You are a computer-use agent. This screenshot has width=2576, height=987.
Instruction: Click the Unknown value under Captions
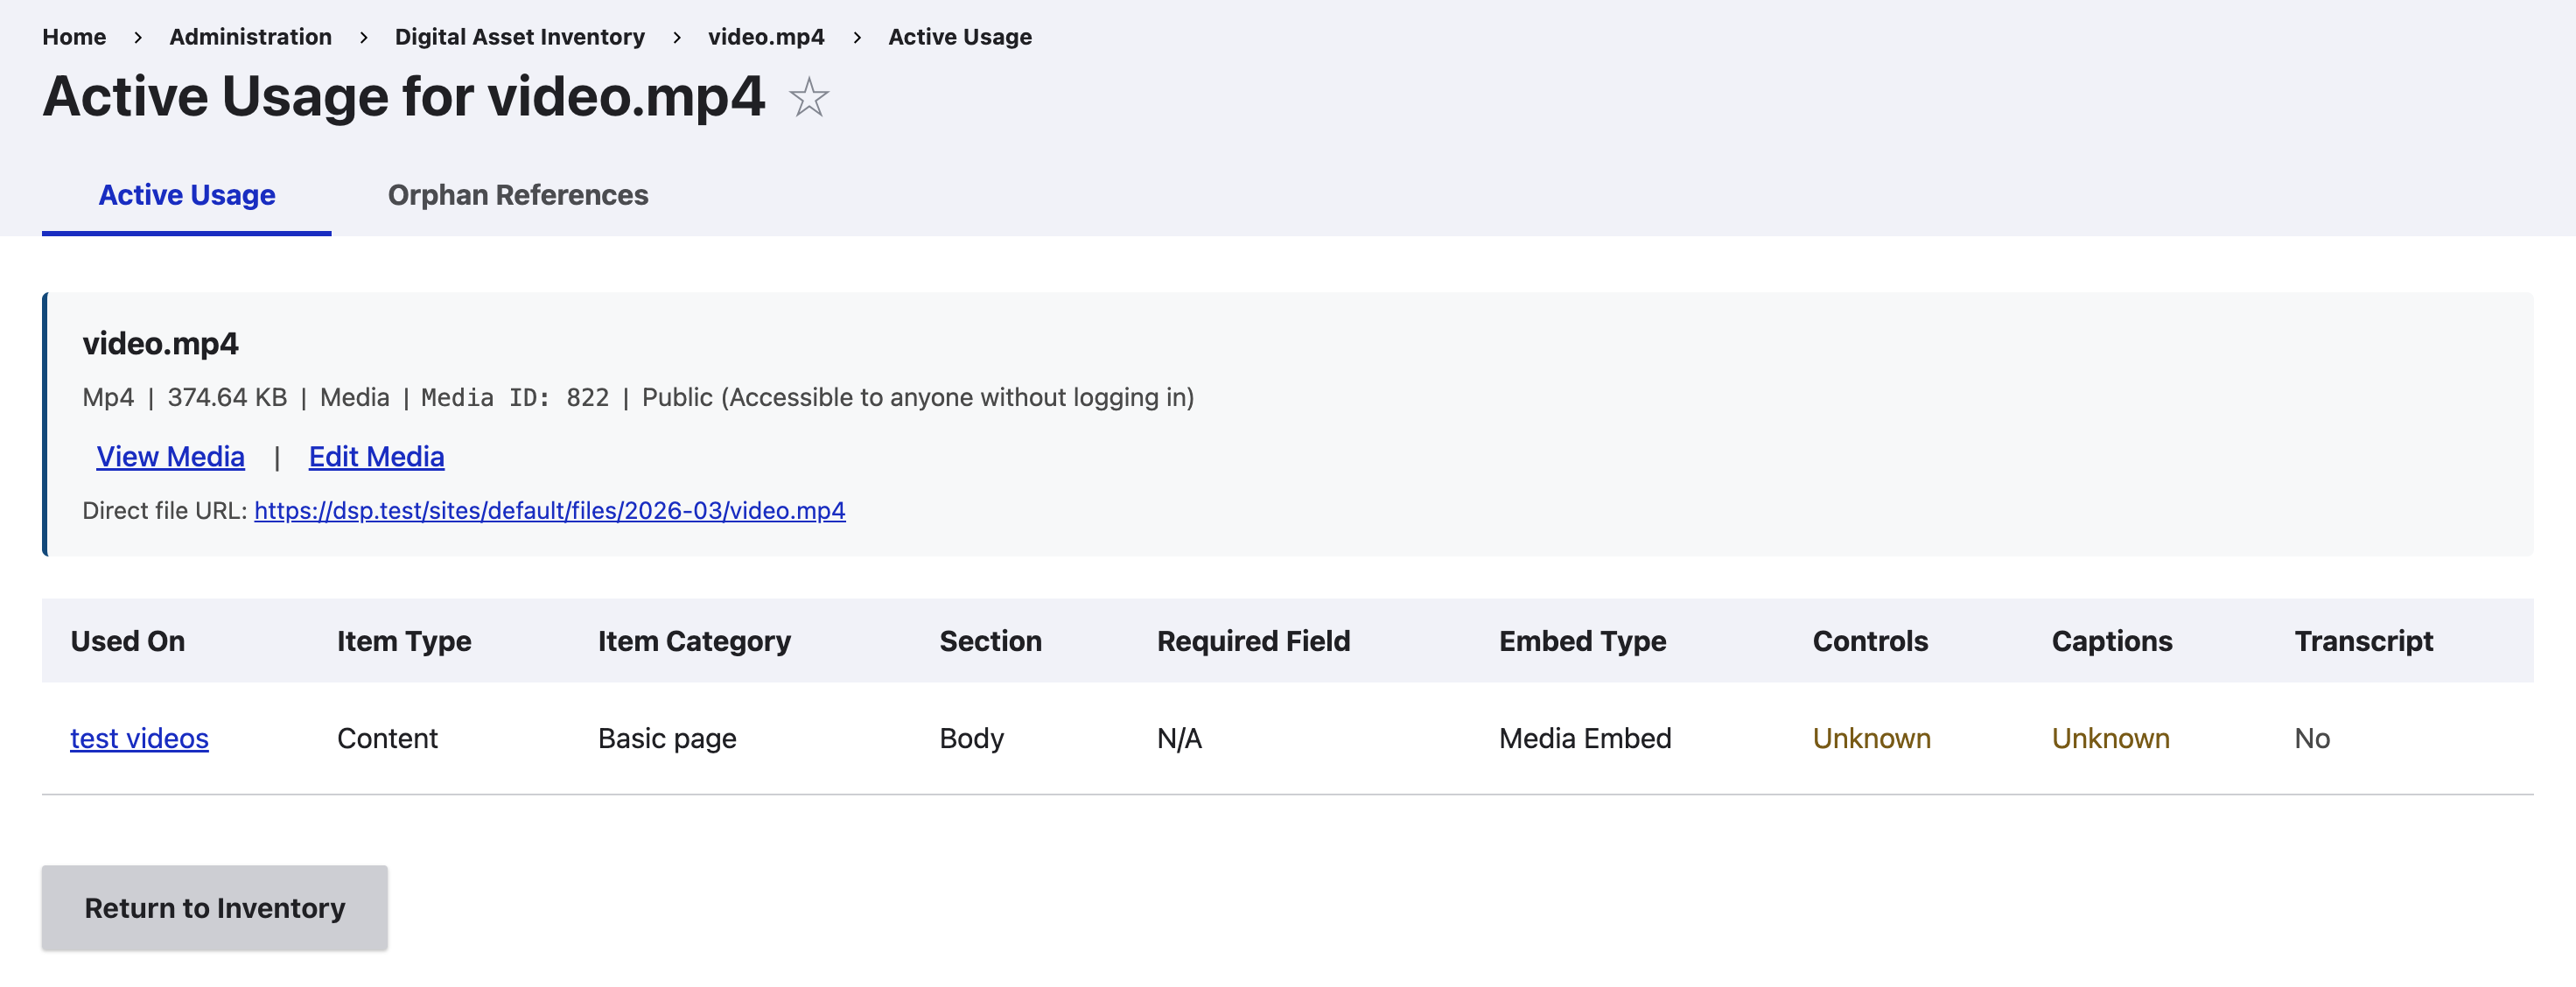point(2110,738)
